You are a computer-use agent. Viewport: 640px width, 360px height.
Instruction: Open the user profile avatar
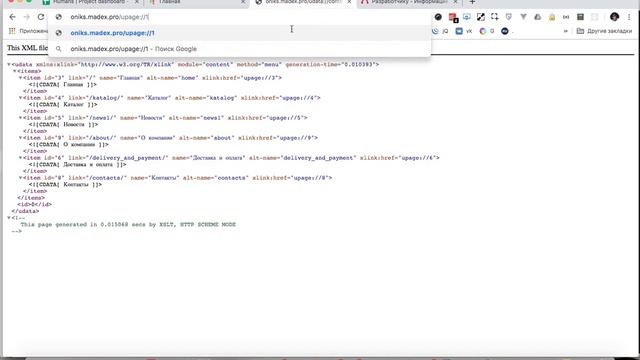click(x=614, y=17)
